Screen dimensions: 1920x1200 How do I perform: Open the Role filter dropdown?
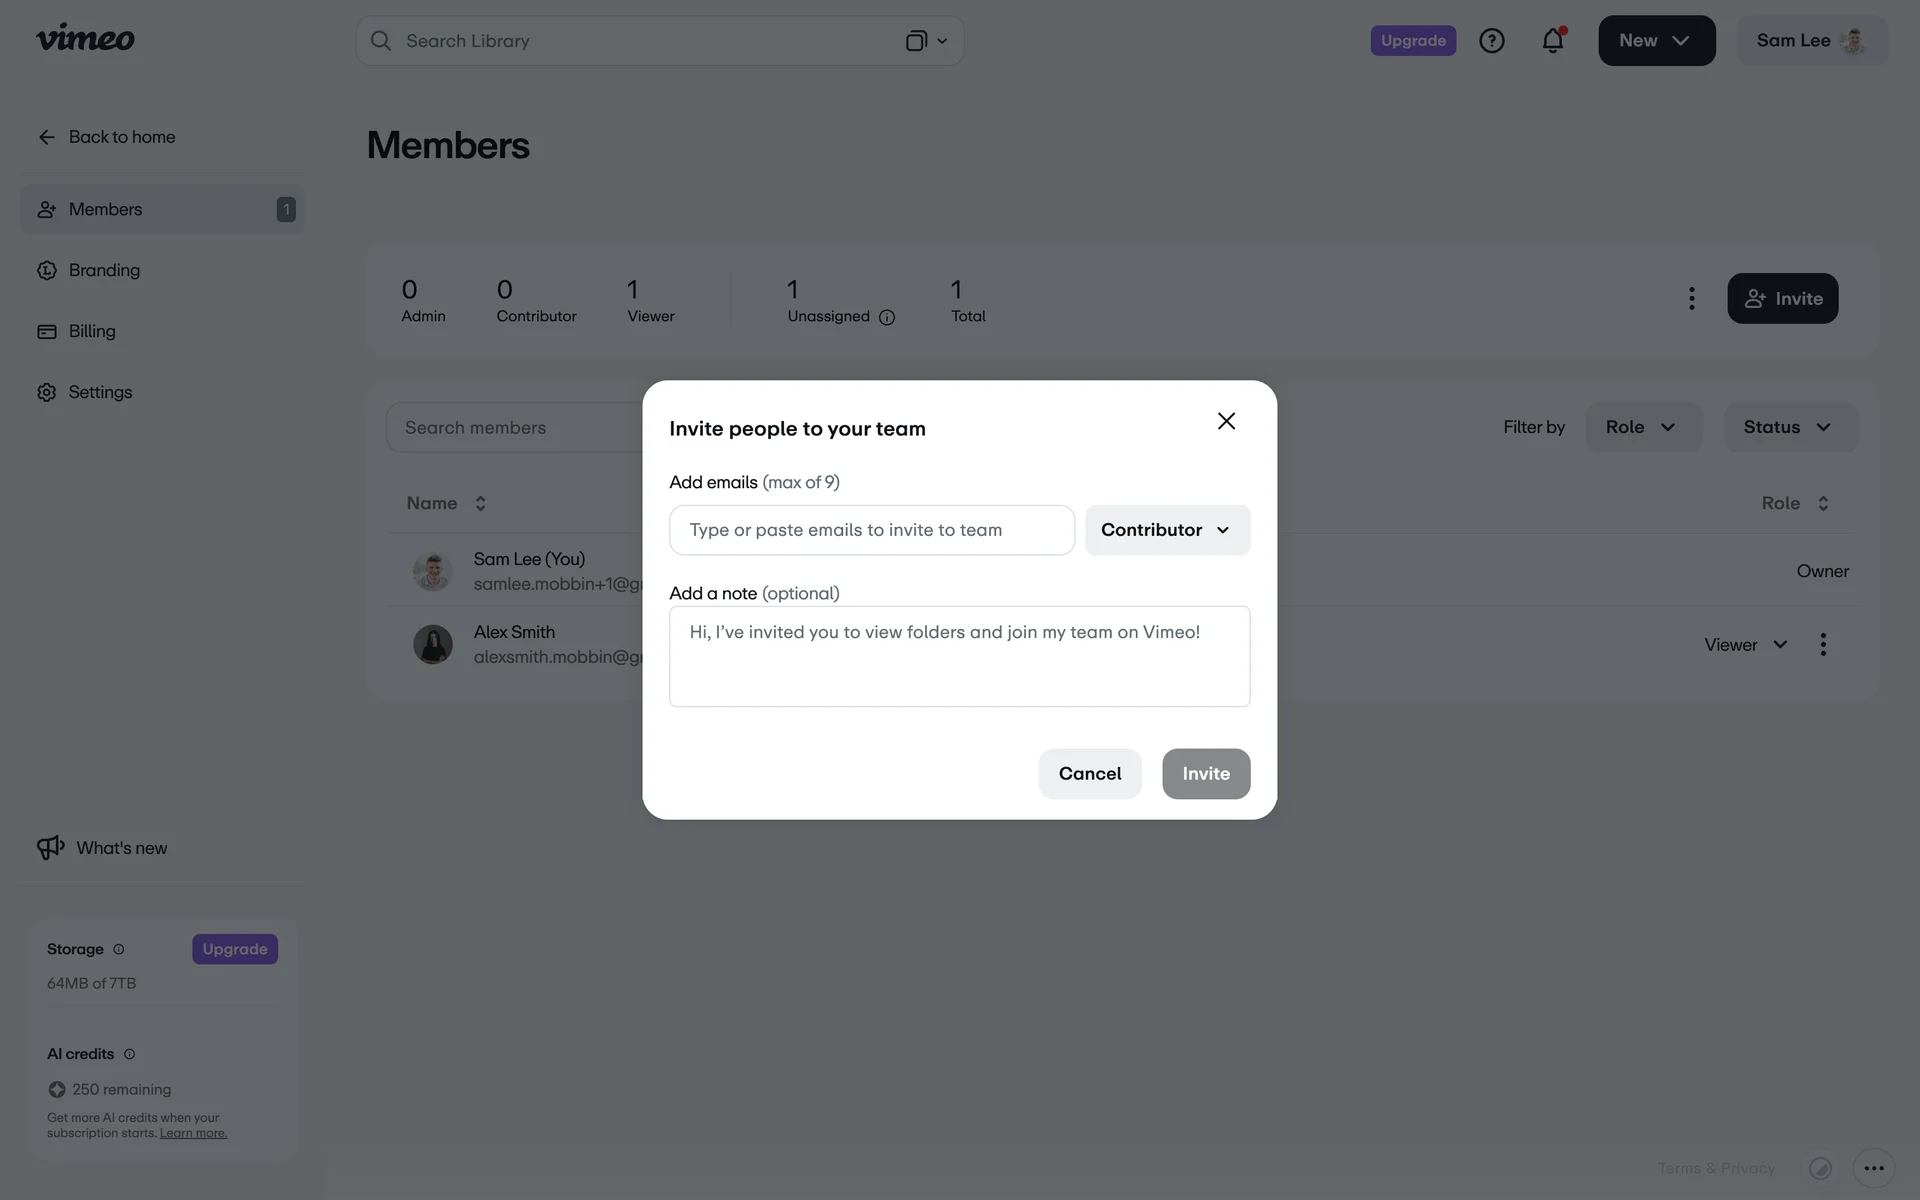coord(1642,427)
